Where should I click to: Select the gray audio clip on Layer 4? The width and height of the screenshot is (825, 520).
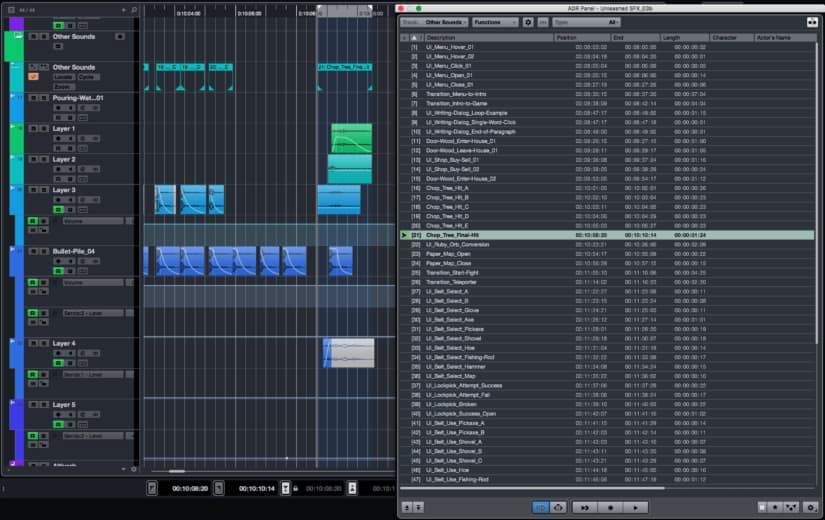(x=349, y=353)
